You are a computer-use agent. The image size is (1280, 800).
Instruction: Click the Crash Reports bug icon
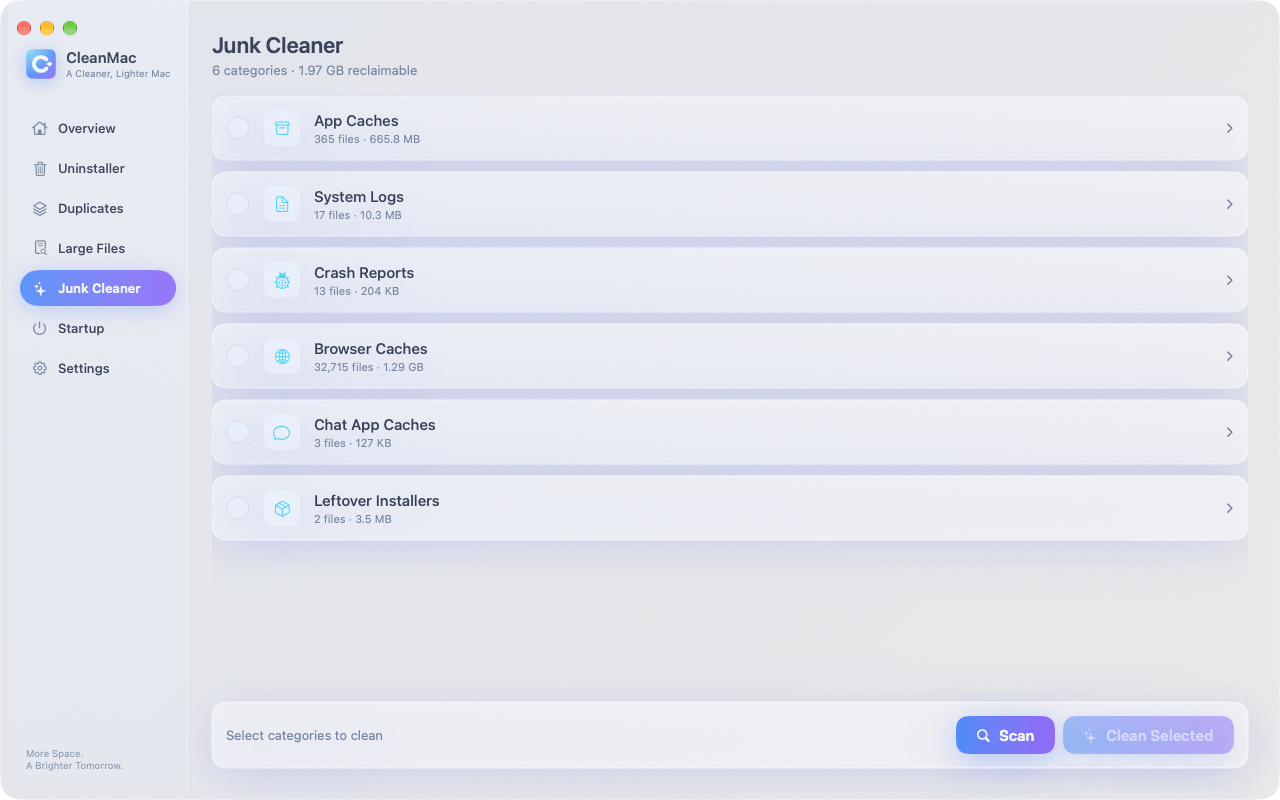282,280
